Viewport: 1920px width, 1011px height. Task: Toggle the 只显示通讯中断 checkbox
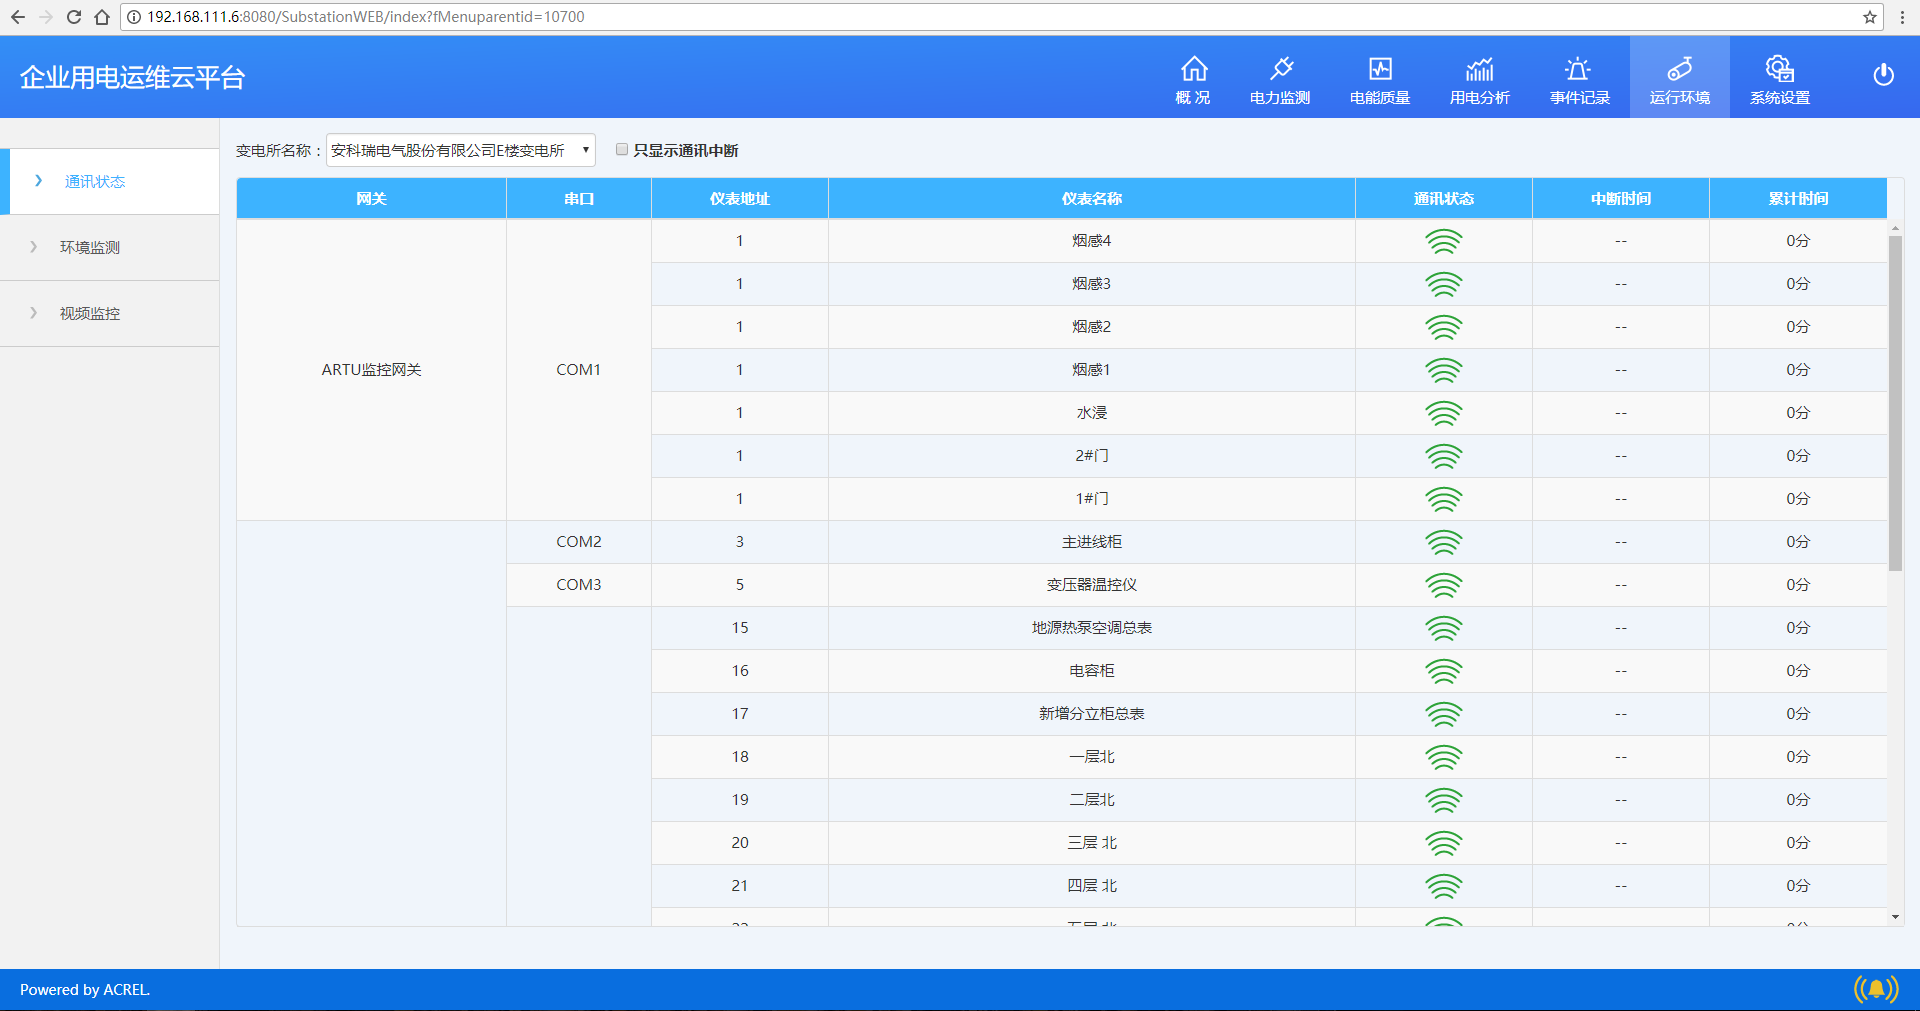(622, 149)
